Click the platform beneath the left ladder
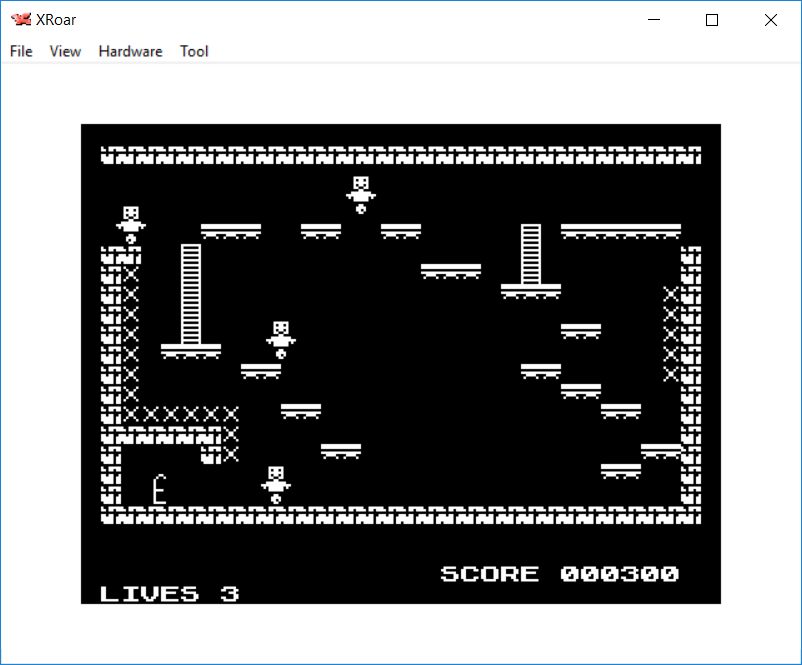This screenshot has height=665, width=802. click(x=191, y=351)
